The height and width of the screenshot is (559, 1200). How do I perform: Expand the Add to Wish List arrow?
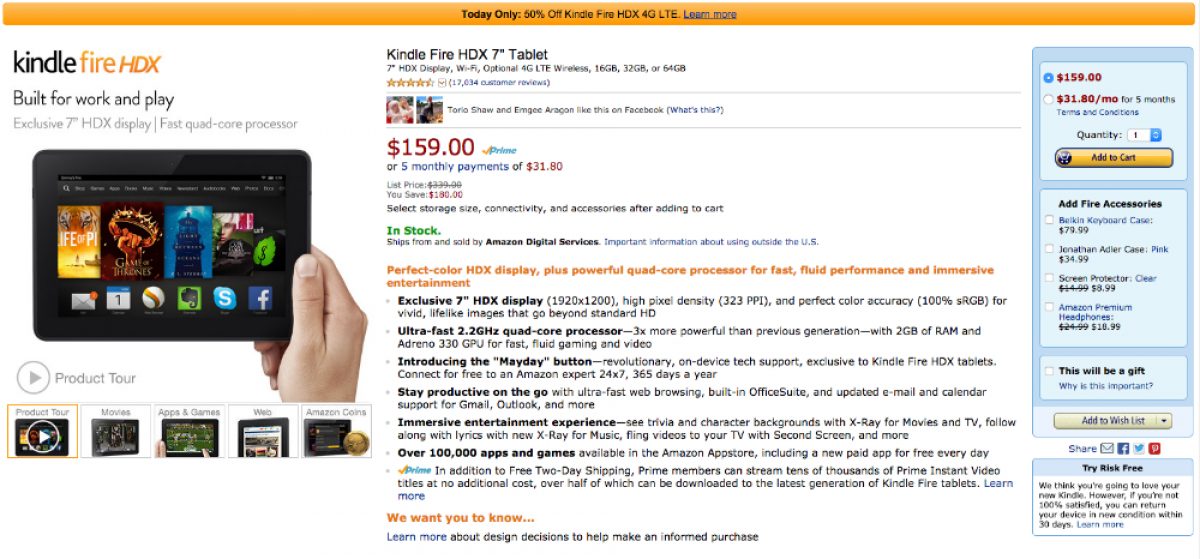[1165, 421]
